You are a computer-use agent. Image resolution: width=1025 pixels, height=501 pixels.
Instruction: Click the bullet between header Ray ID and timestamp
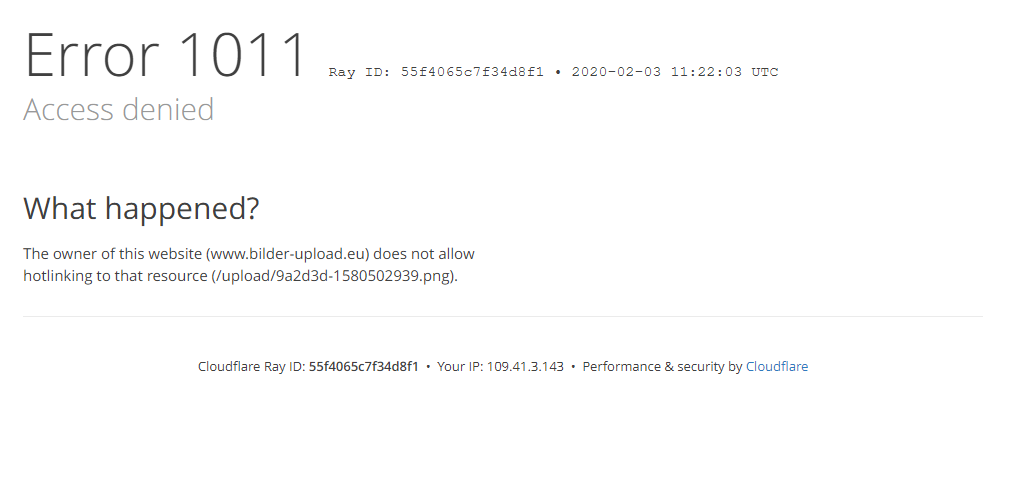click(x=558, y=72)
